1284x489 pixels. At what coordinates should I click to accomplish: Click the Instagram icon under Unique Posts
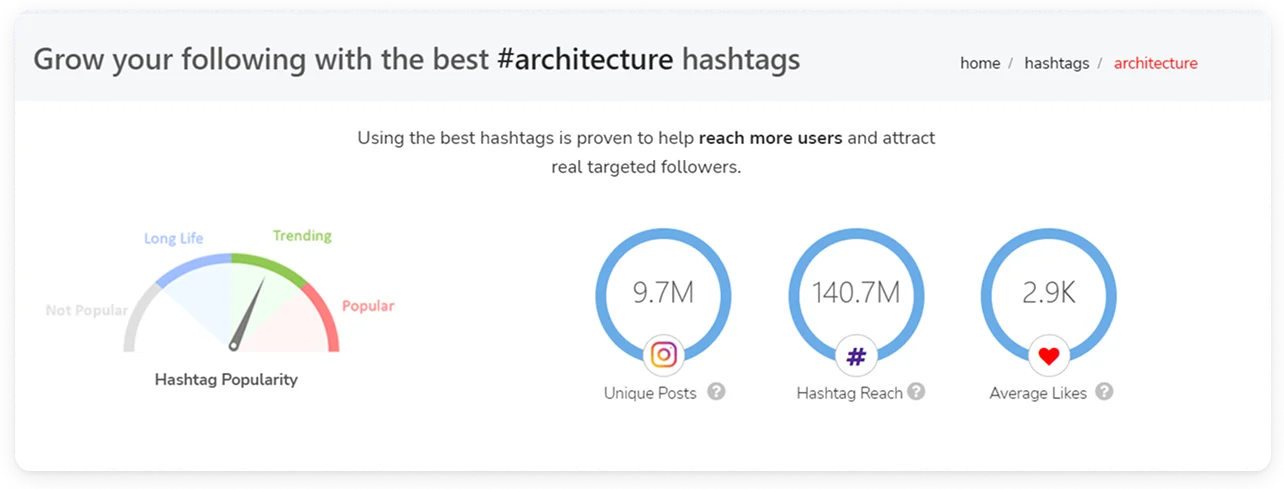(664, 354)
